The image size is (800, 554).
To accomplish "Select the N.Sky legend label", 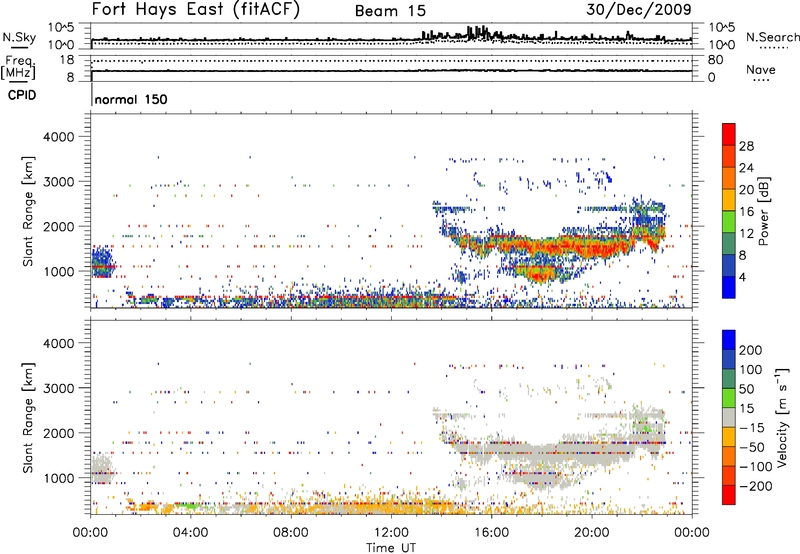I will (x=19, y=37).
